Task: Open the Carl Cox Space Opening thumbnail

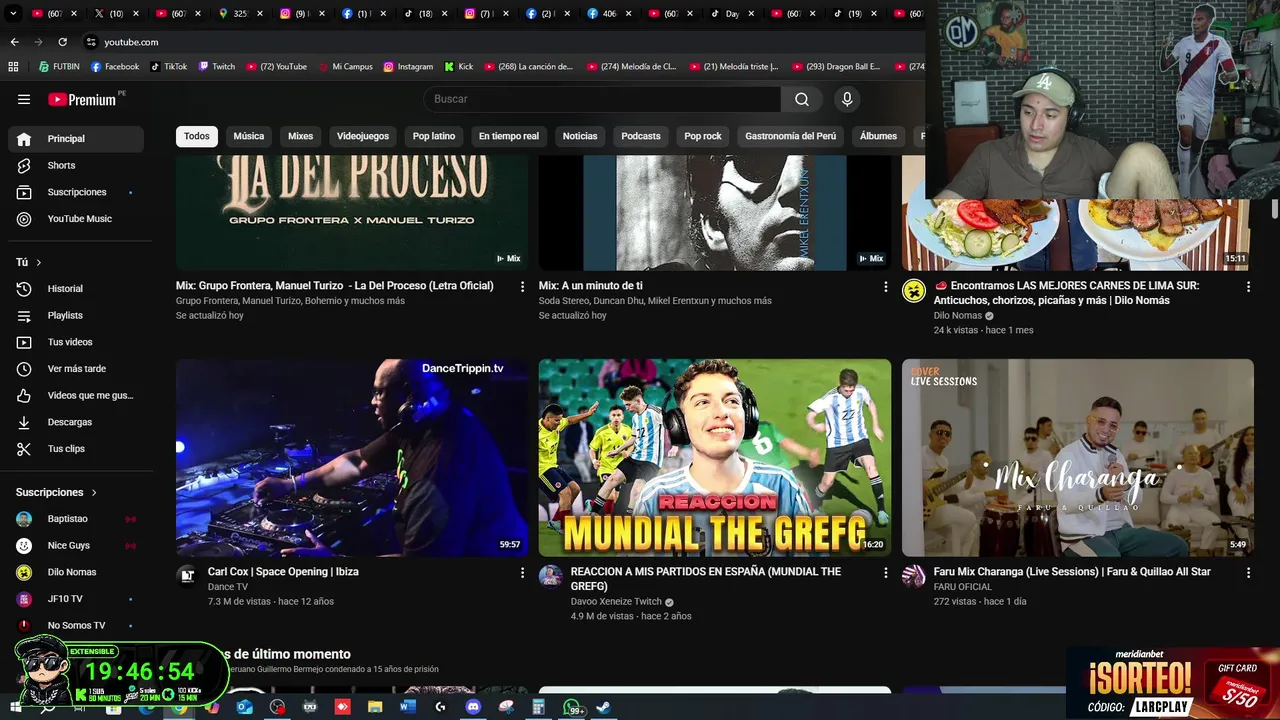Action: pos(352,458)
